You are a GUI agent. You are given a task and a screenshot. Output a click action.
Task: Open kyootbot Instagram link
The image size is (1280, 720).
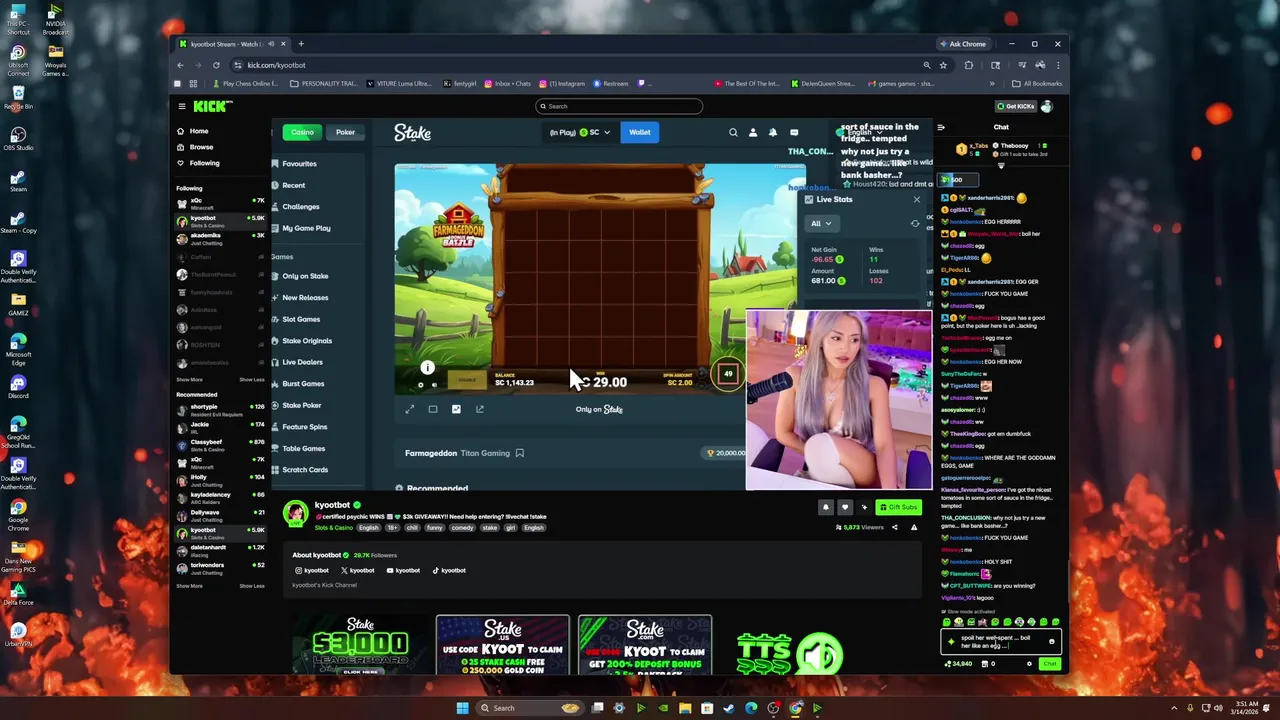[x=312, y=570]
